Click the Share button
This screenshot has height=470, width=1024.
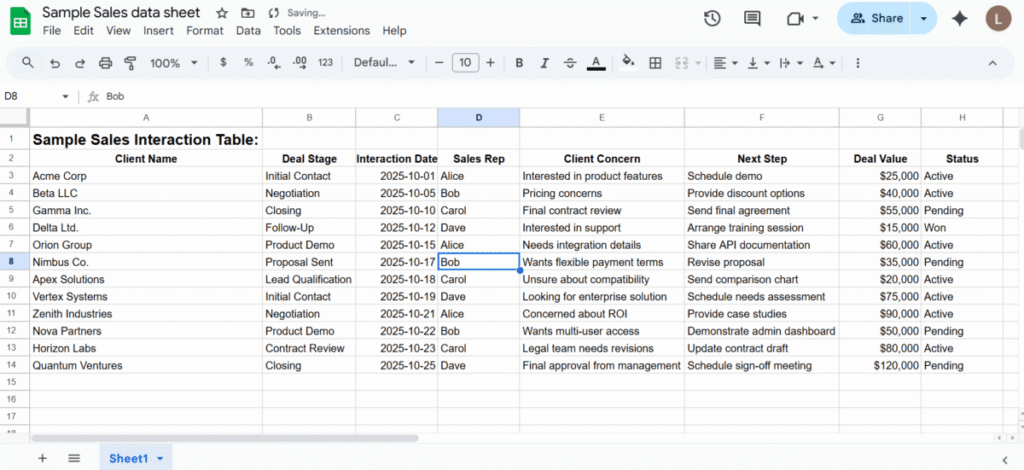click(x=876, y=19)
